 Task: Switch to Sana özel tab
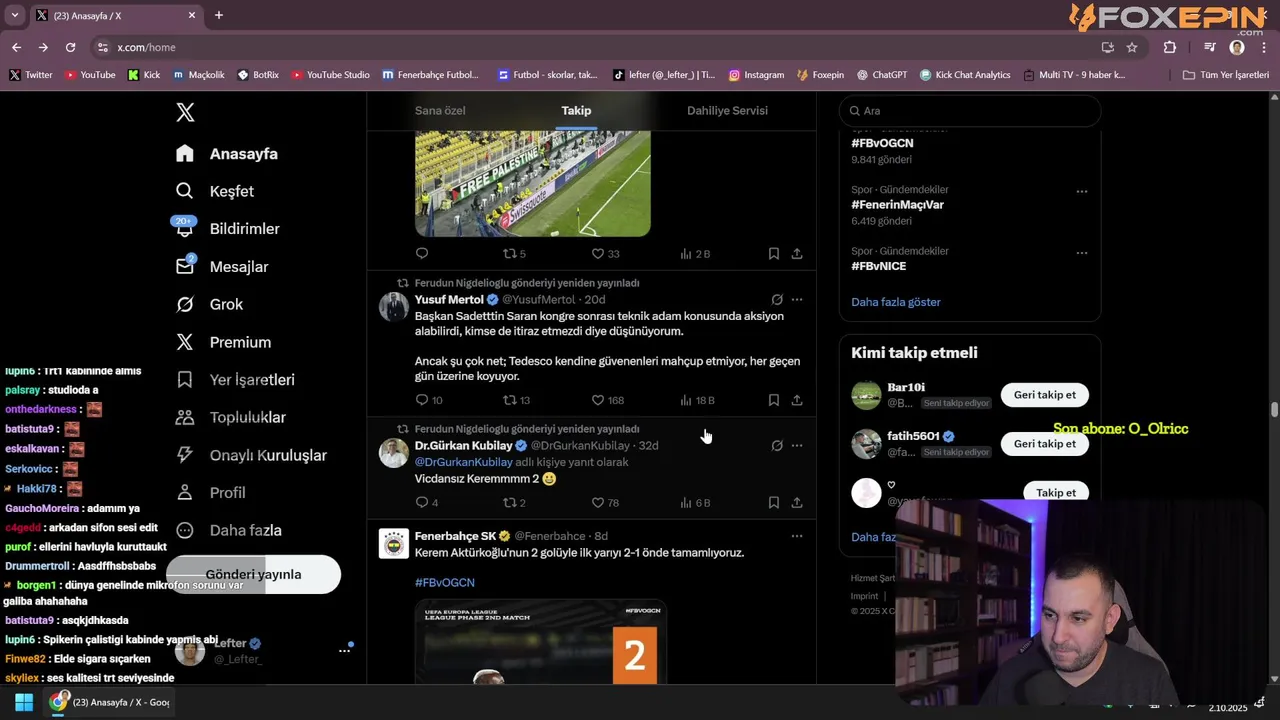click(x=440, y=111)
